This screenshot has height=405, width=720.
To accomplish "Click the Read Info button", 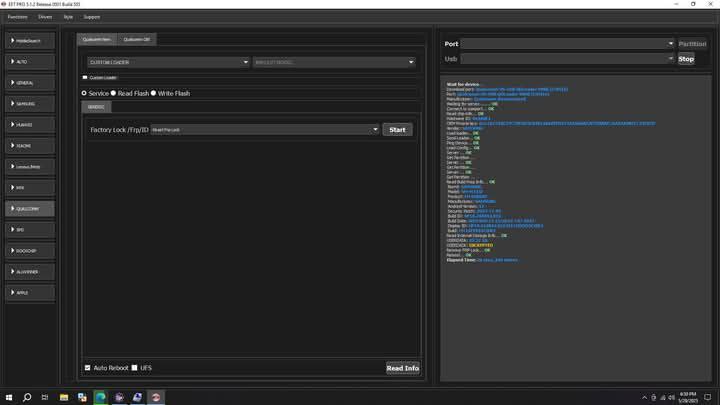I will [403, 368].
